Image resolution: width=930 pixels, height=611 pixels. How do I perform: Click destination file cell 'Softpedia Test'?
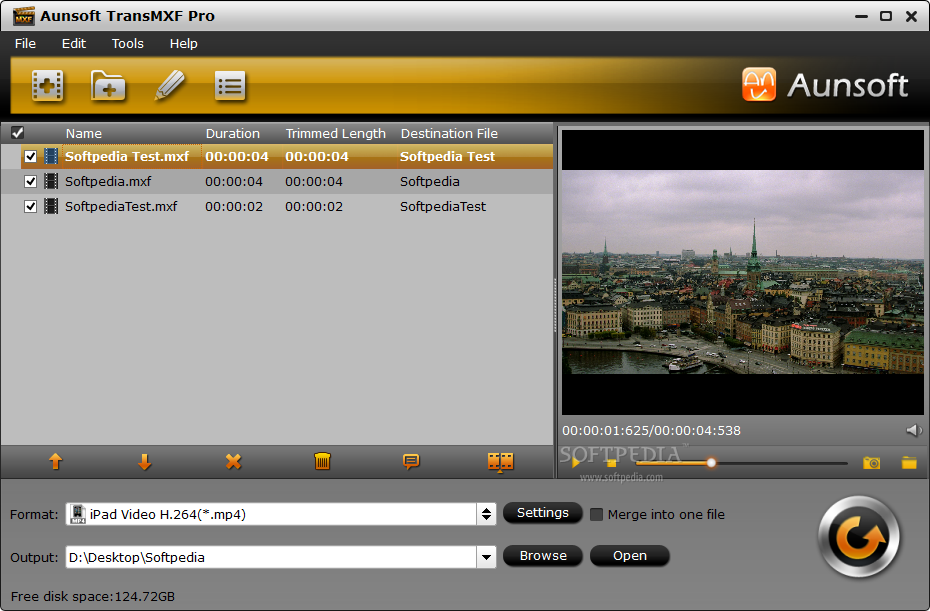click(447, 157)
